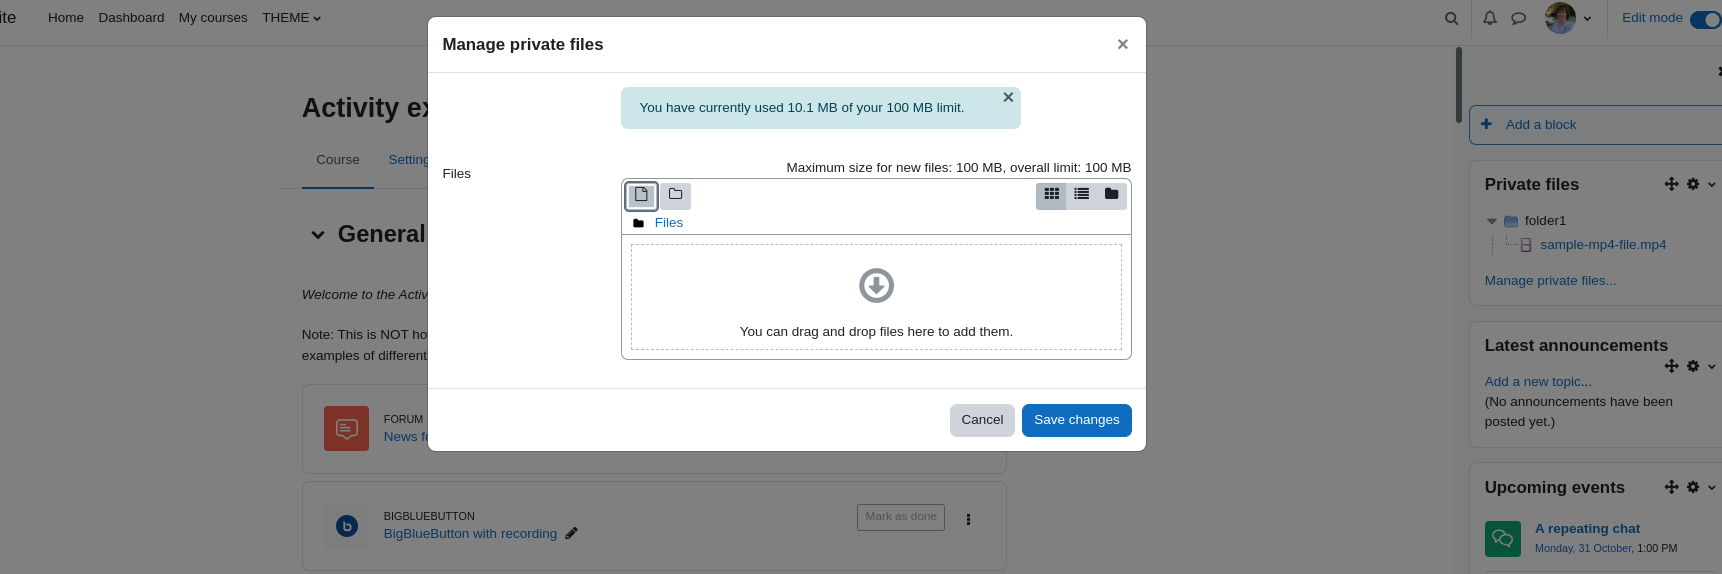Click the Forum activity icon
Viewport: 1722px width, 574px height.
(x=346, y=428)
